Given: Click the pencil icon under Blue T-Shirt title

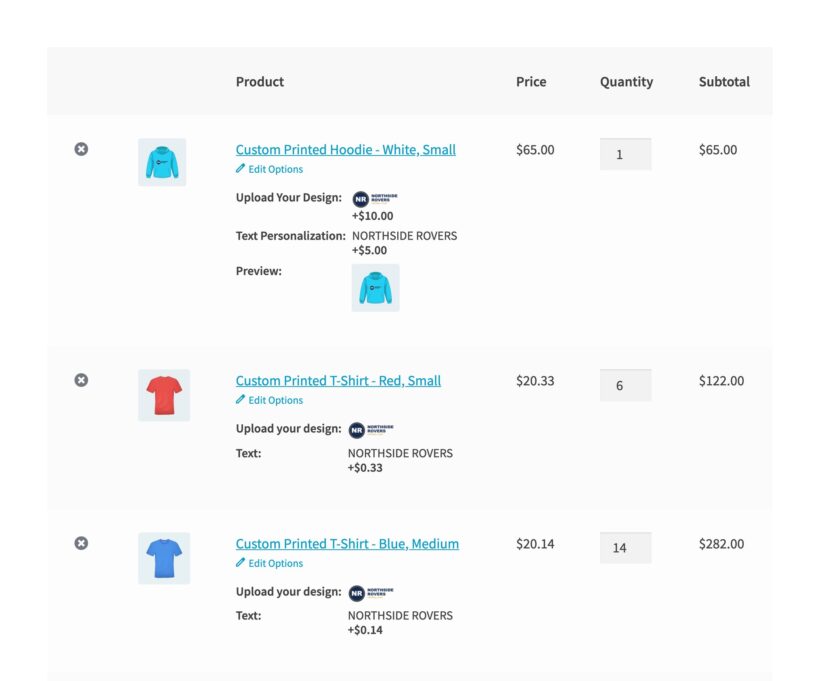Looking at the screenshot, I should coord(240,563).
